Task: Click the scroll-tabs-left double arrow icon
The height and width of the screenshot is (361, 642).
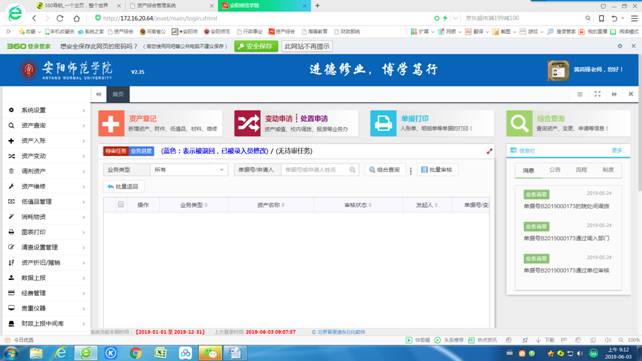Action: coord(98,94)
